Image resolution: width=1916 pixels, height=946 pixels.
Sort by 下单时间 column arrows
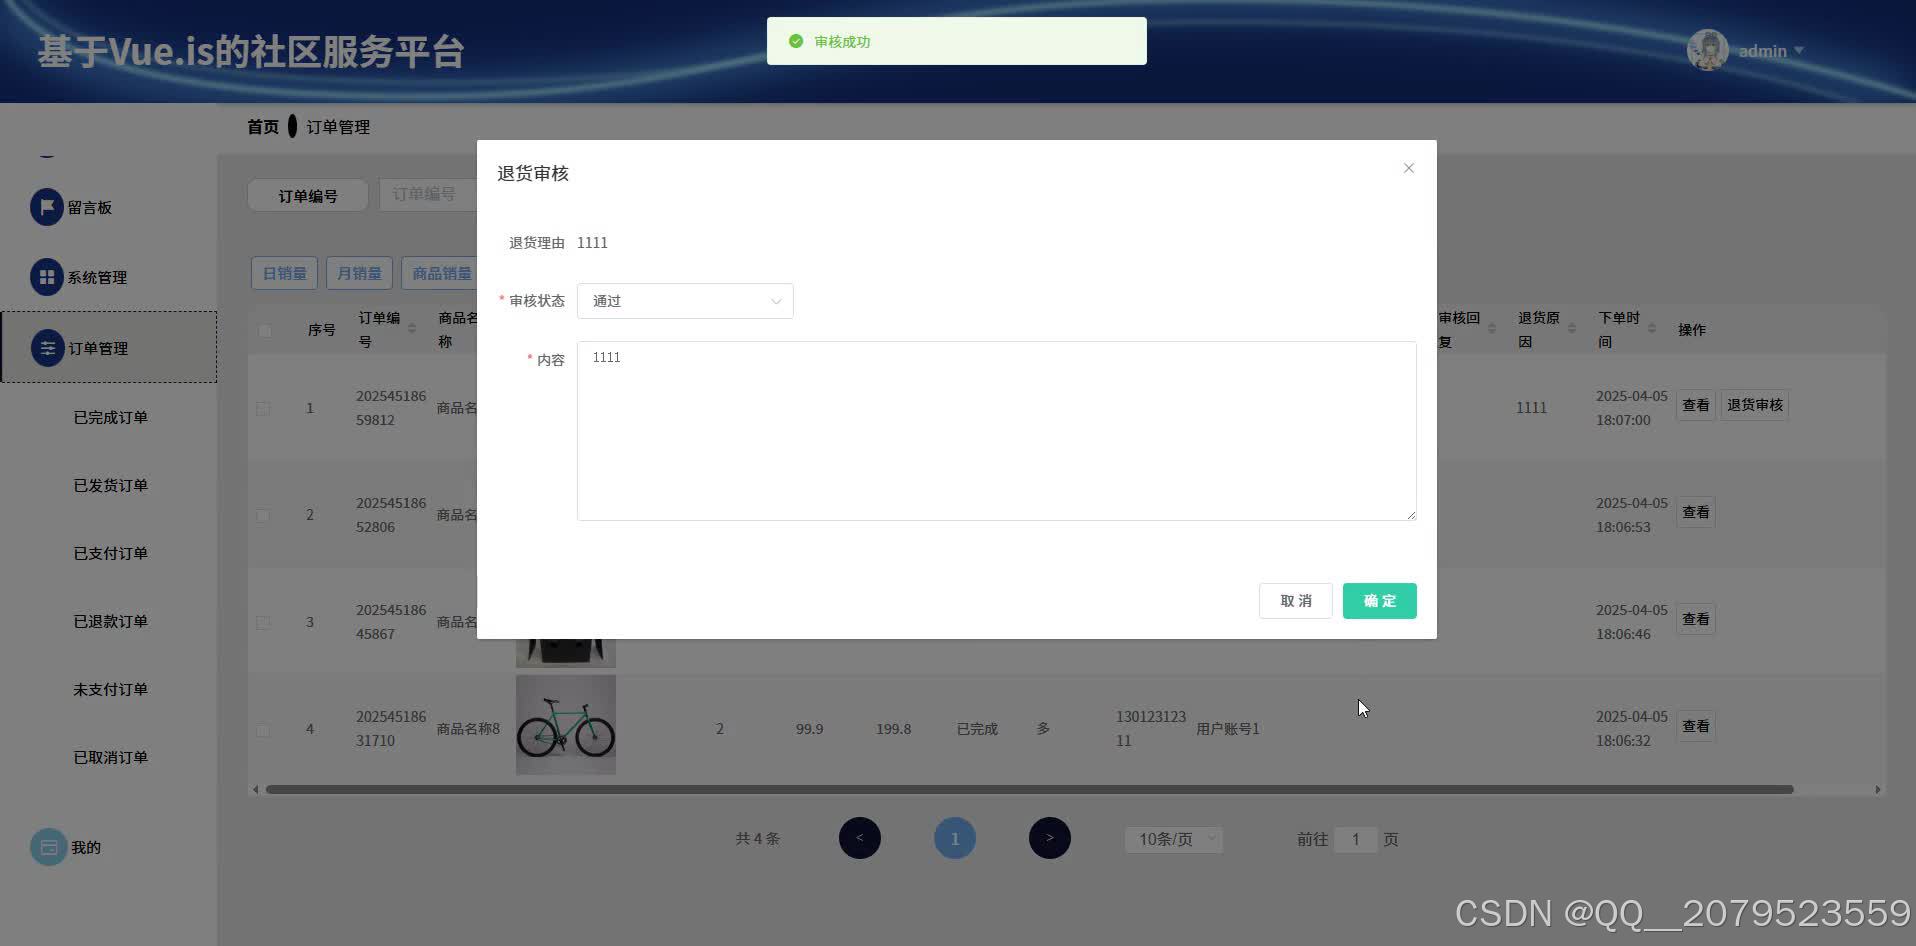(1652, 329)
